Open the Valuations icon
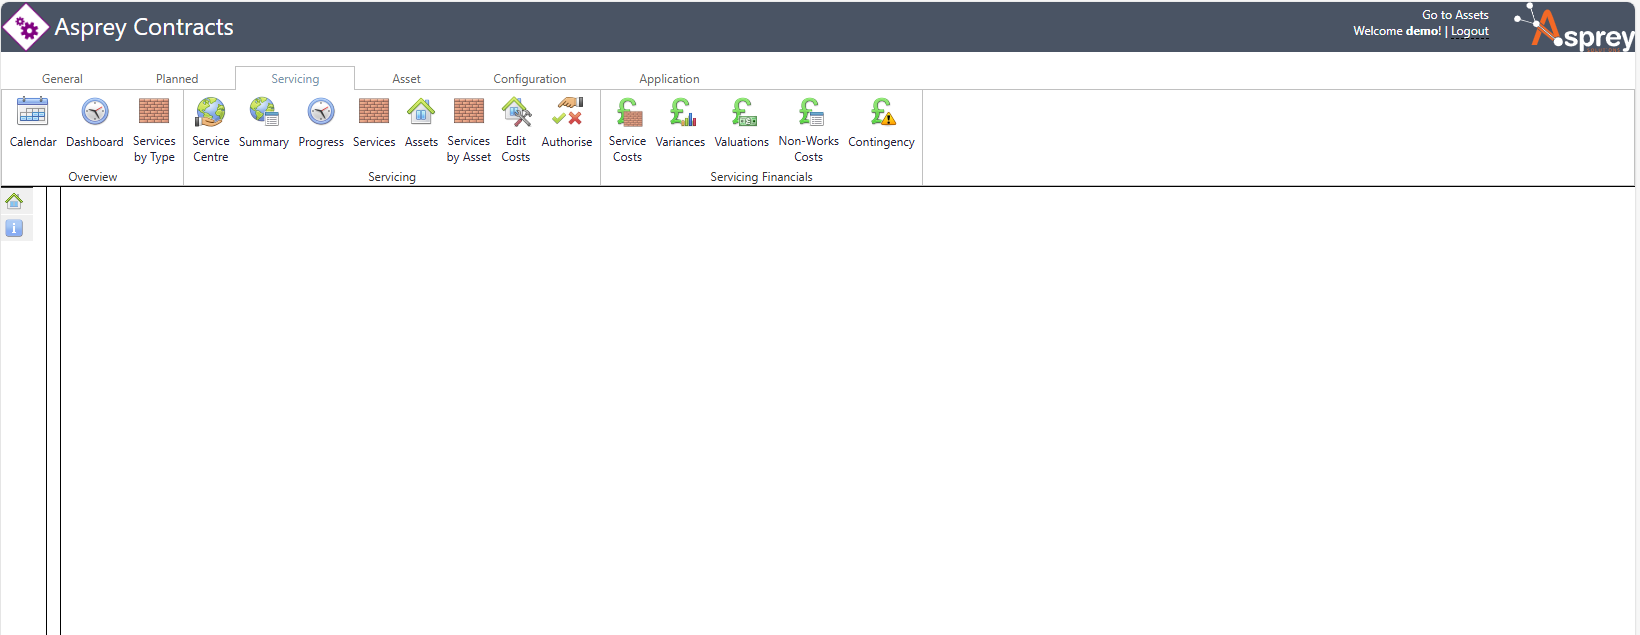 pos(742,112)
